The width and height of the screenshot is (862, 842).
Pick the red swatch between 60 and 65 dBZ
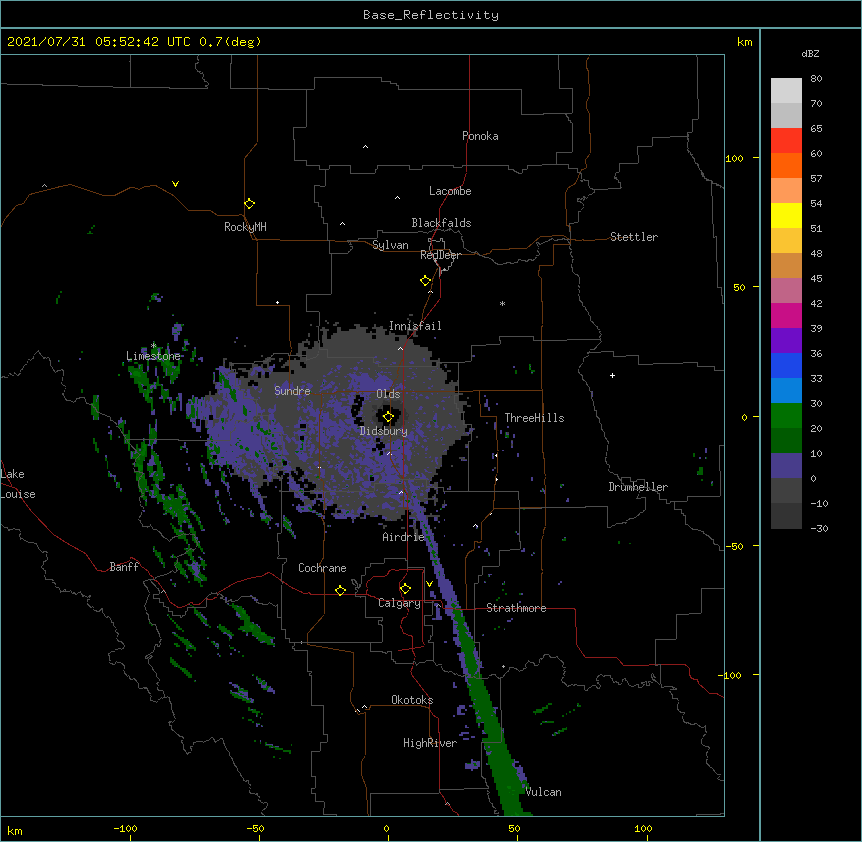786,140
